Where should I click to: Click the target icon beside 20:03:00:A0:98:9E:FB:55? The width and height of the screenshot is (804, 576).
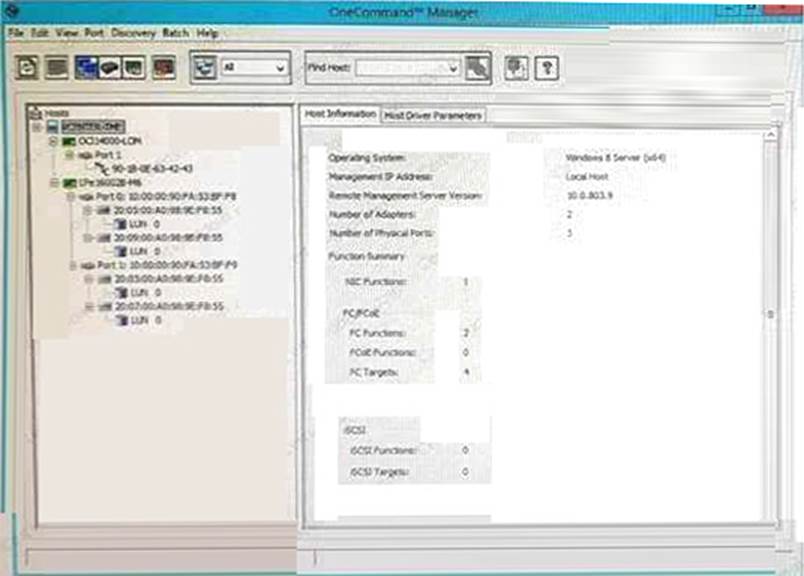pyautogui.click(x=105, y=279)
